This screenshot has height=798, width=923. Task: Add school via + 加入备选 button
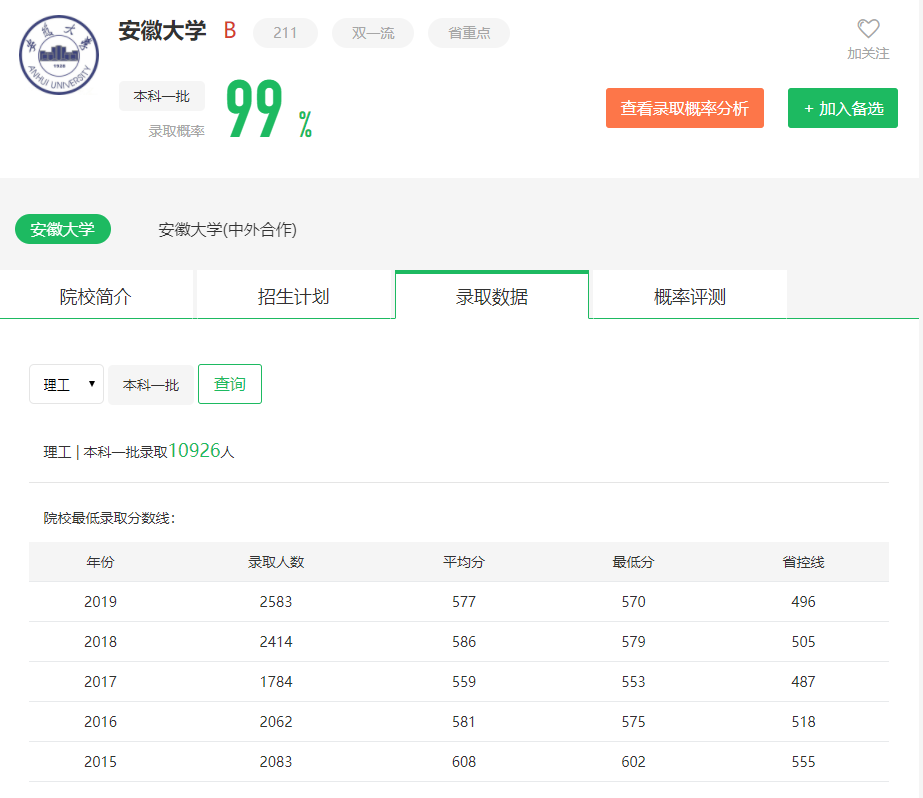[842, 108]
